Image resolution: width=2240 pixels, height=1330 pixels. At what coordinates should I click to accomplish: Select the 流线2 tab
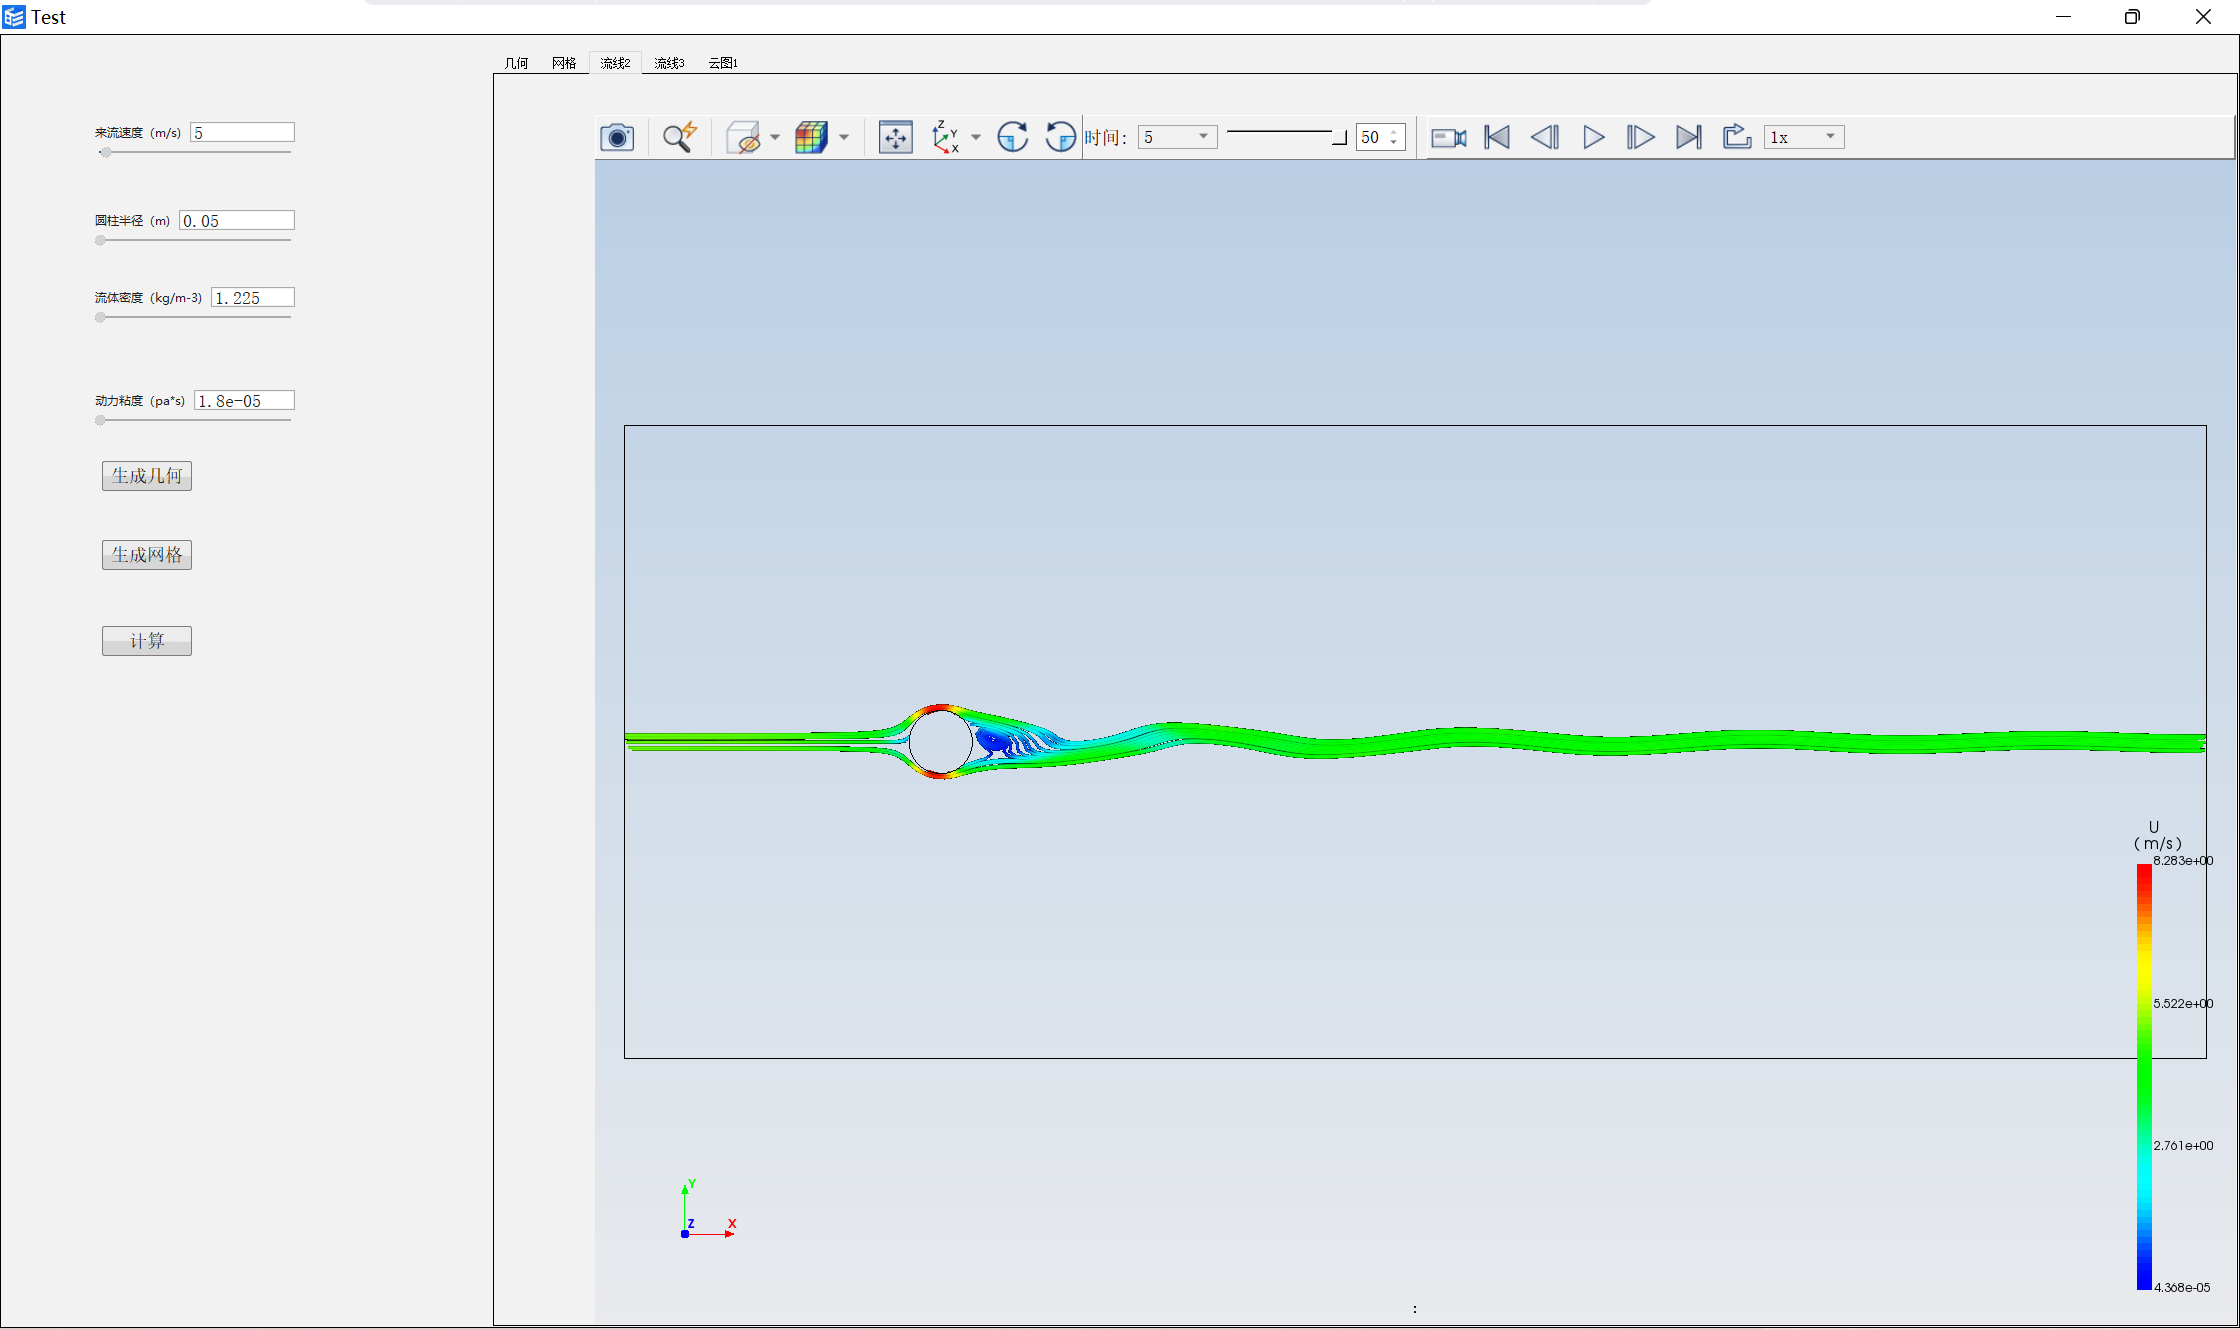click(615, 62)
